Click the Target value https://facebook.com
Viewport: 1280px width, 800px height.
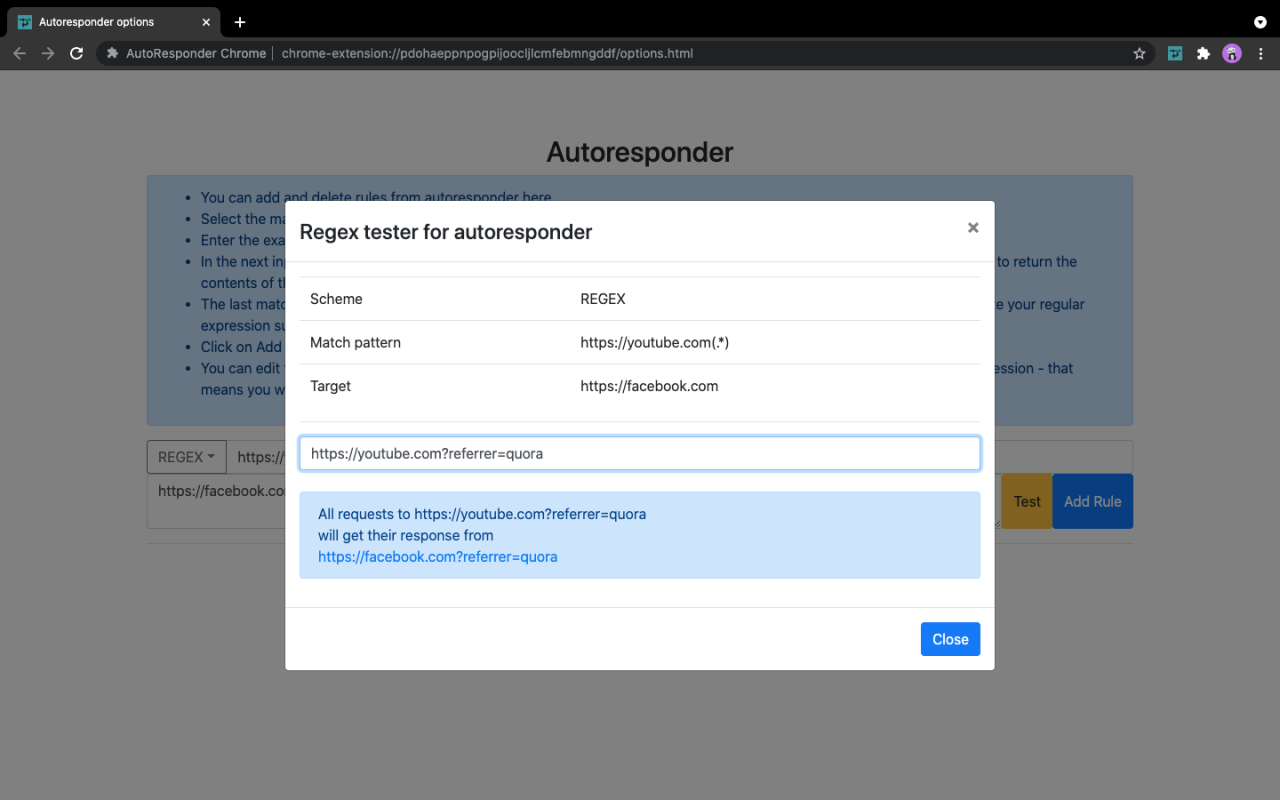click(x=649, y=386)
